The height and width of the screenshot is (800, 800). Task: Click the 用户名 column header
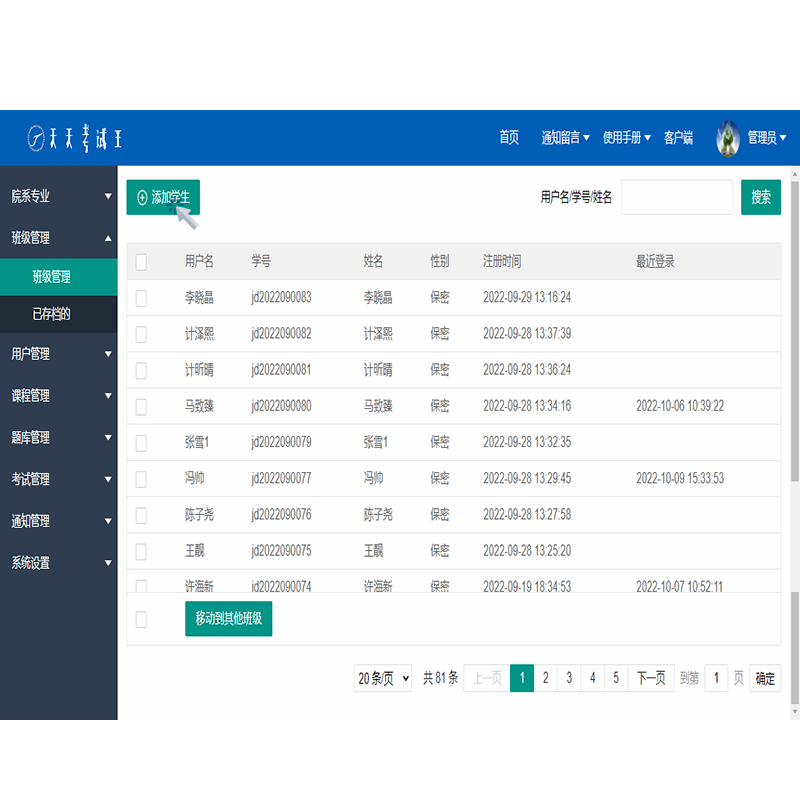point(199,261)
